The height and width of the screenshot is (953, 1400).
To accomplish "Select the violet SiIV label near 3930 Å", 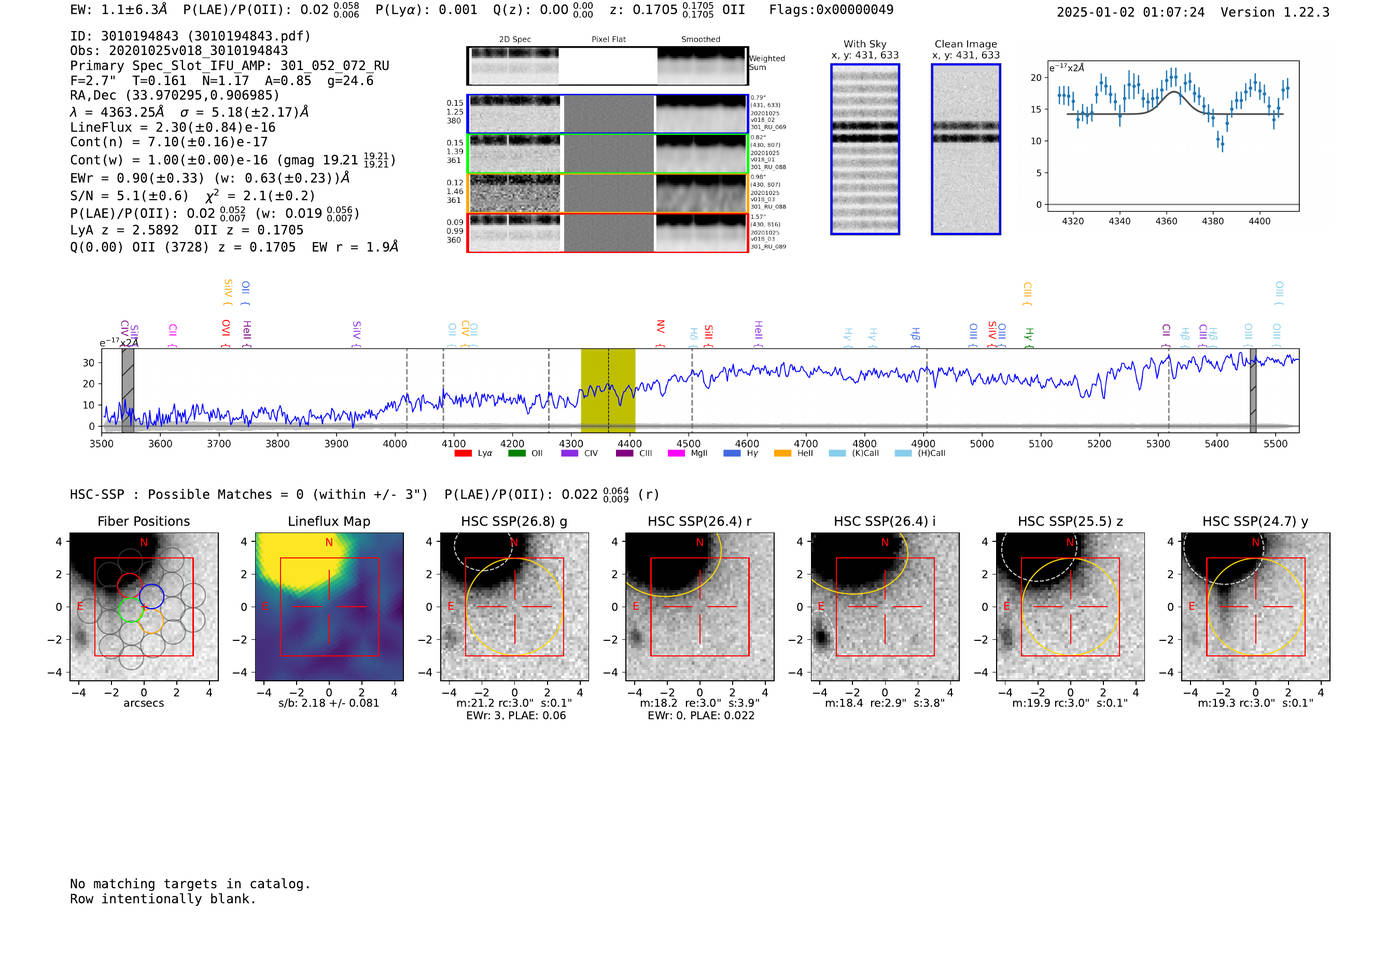I will click(356, 333).
